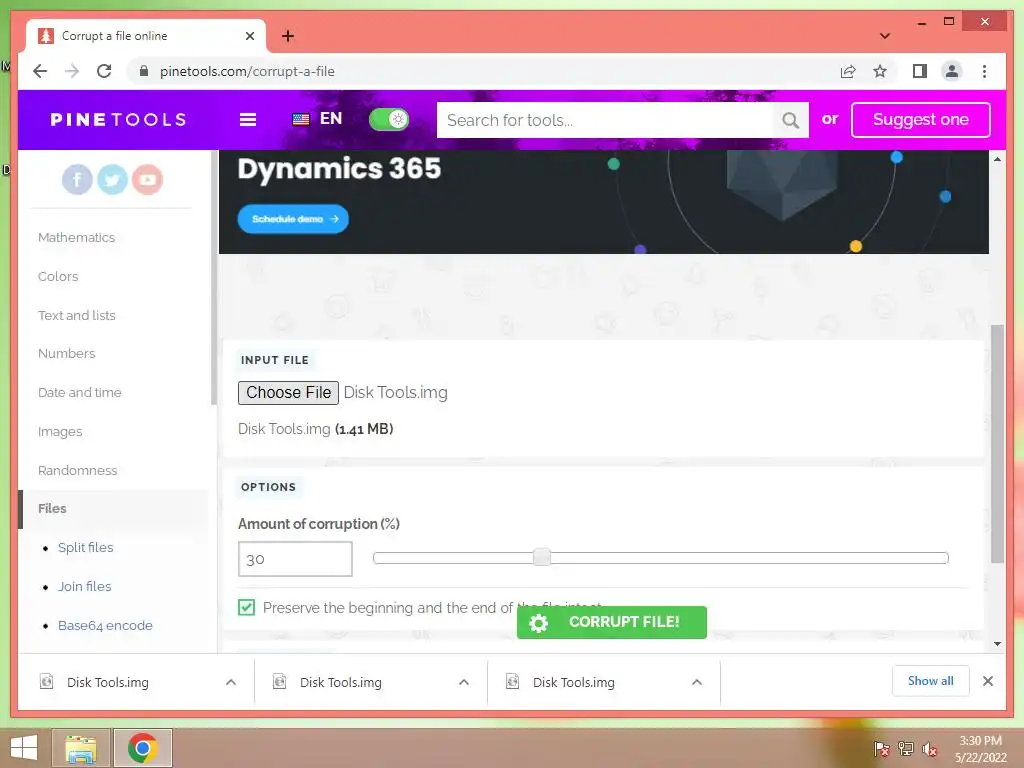
Task: Click the Chrome taskbar icon
Action: 142,748
